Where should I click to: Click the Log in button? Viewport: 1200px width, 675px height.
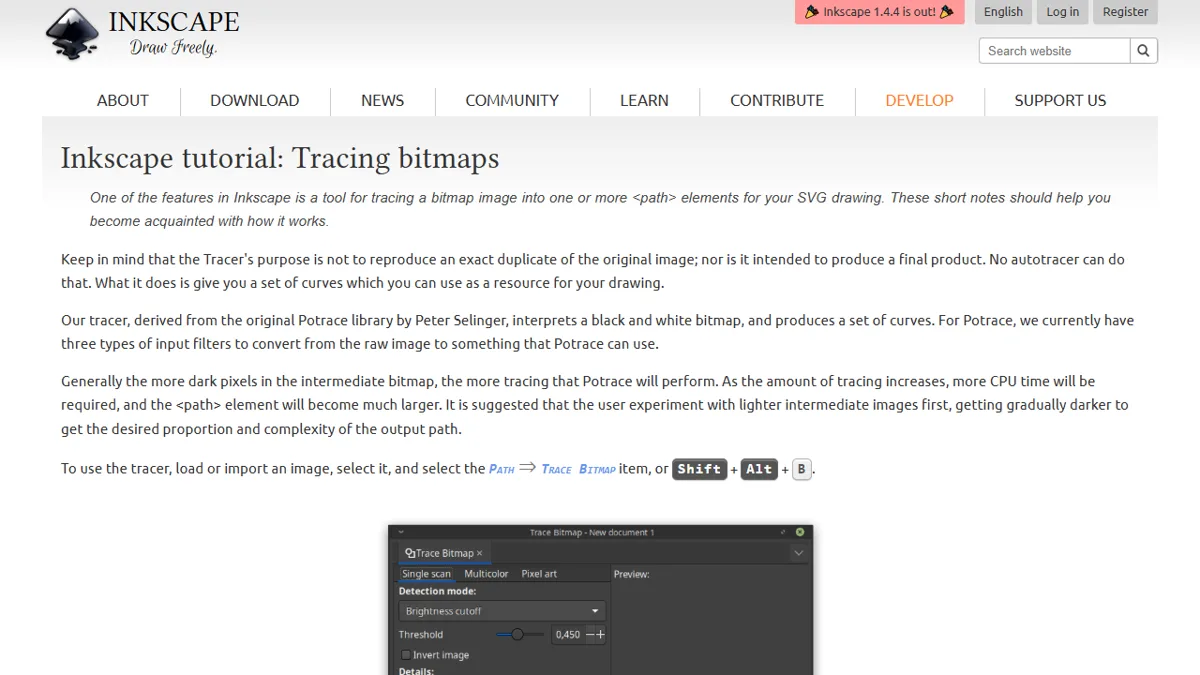1063,12
